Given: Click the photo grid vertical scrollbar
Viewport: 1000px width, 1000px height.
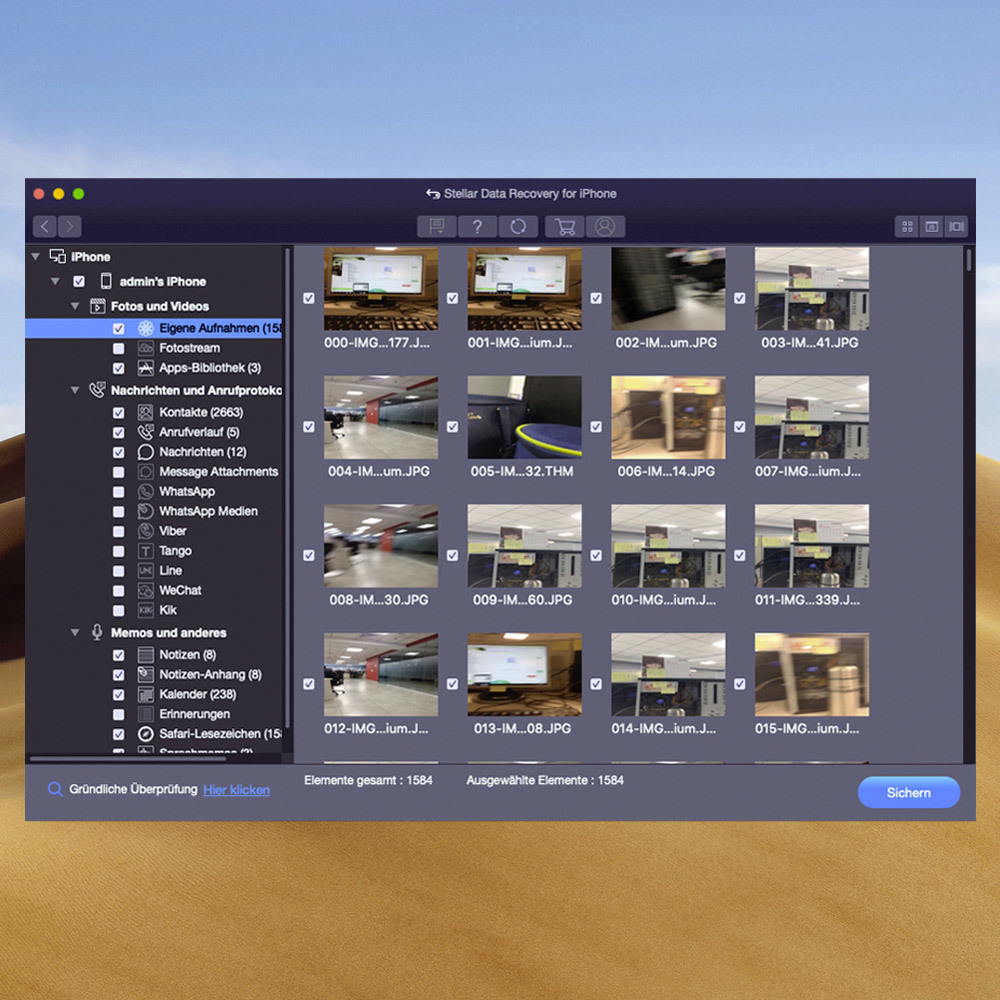Looking at the screenshot, I should point(969,260).
